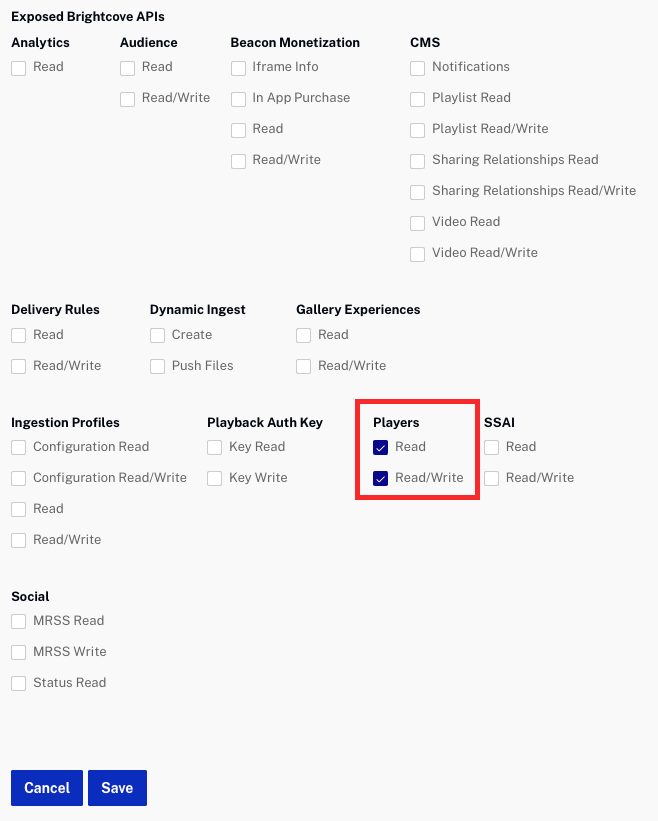Image resolution: width=658 pixels, height=821 pixels.
Task: Click the Cancel button
Action: (x=47, y=788)
